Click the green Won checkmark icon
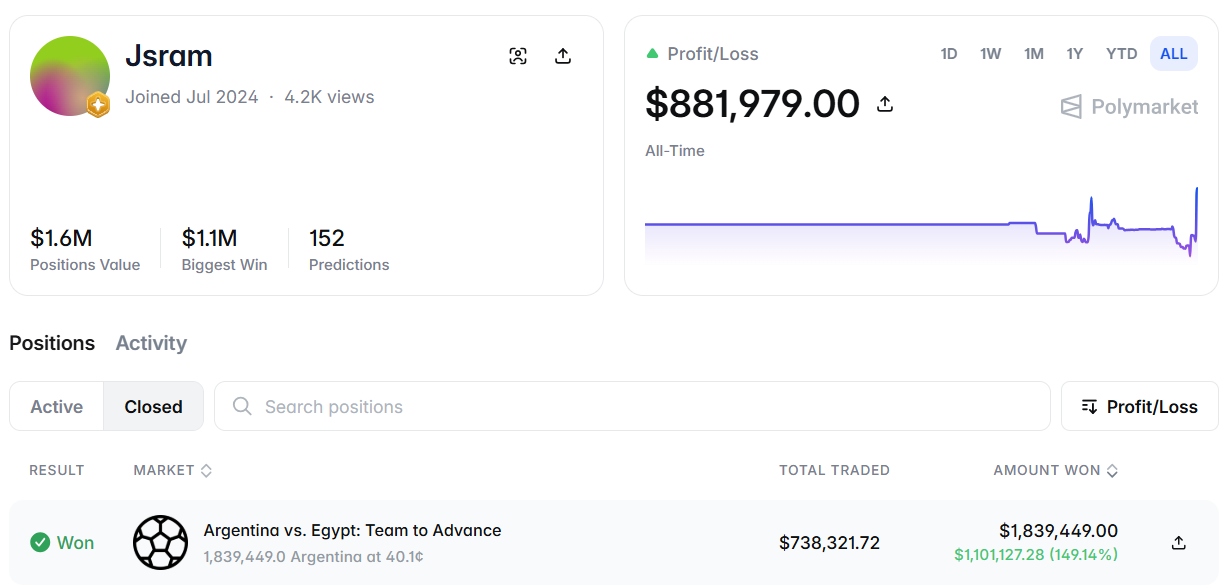1232x588 pixels. pos(40,543)
